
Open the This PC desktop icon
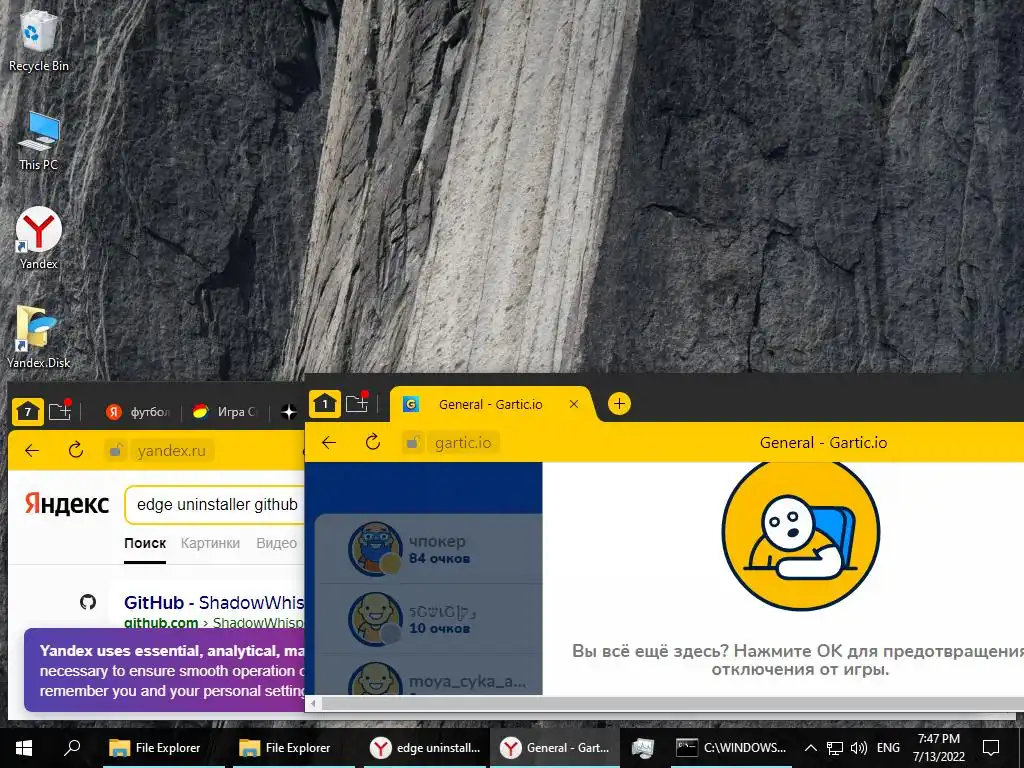[x=39, y=141]
